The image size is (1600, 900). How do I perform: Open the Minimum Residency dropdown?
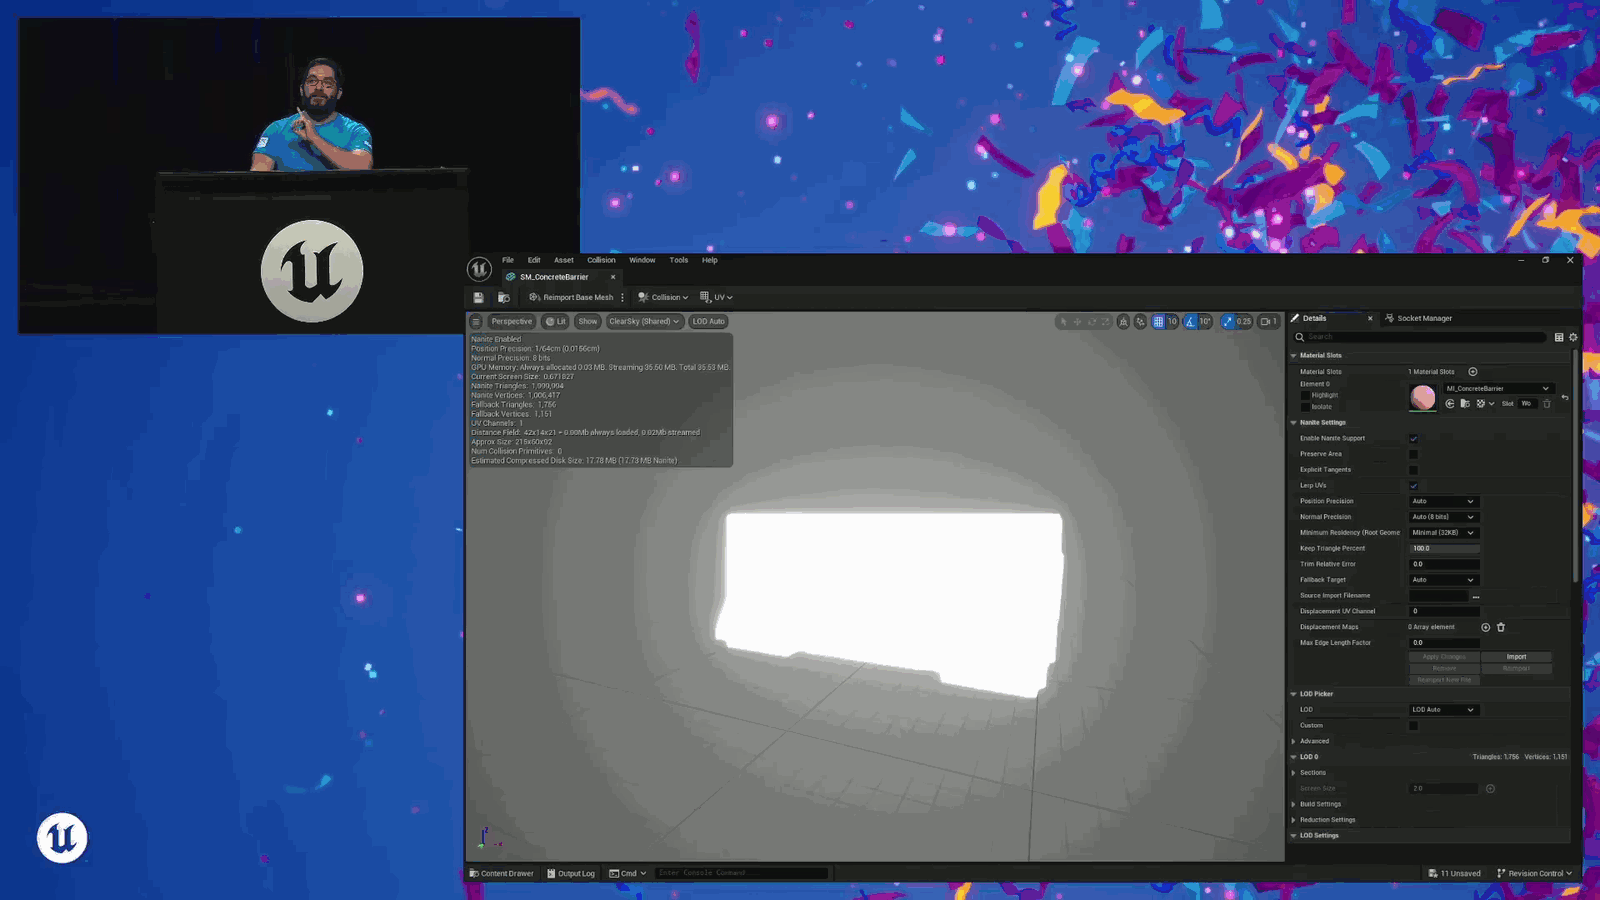coord(1443,533)
